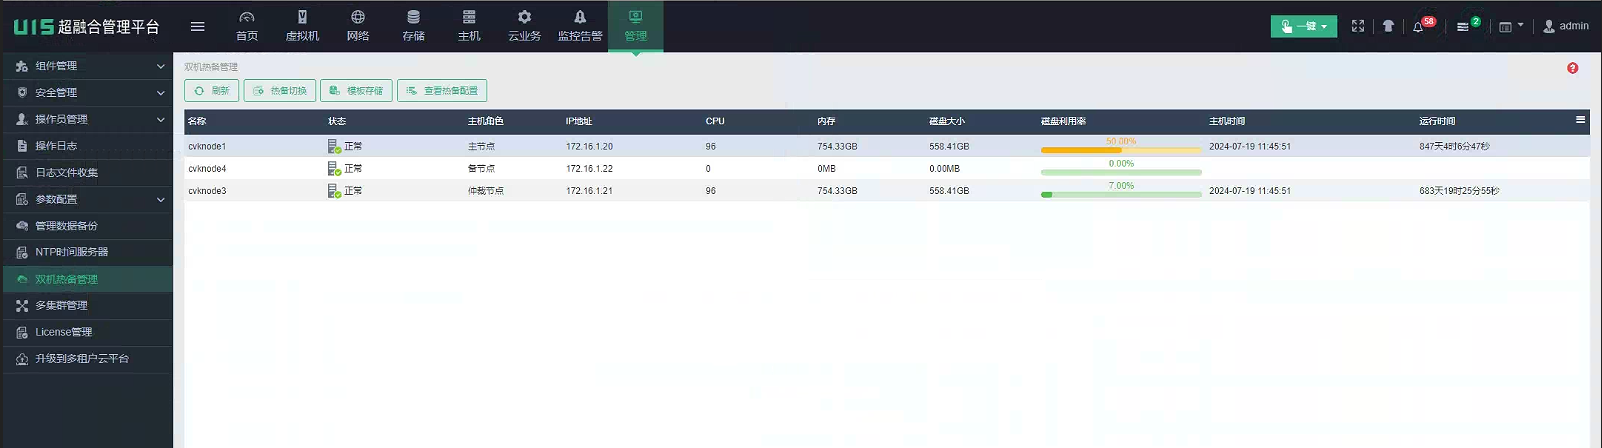The image size is (1602, 448).
Task: Expand the 操作员管理 sidebar group
Action: point(87,119)
